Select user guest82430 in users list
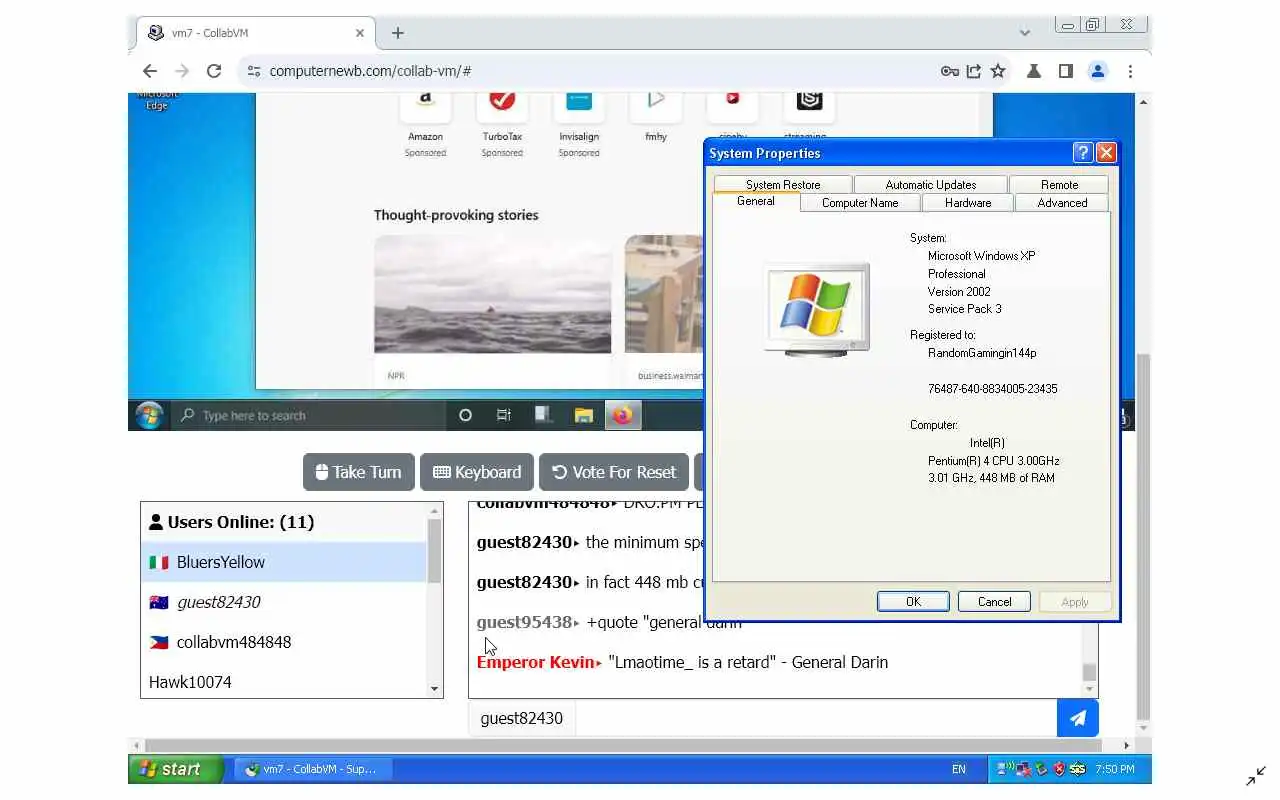Screen dimensions: 1280x800 [284, 602]
